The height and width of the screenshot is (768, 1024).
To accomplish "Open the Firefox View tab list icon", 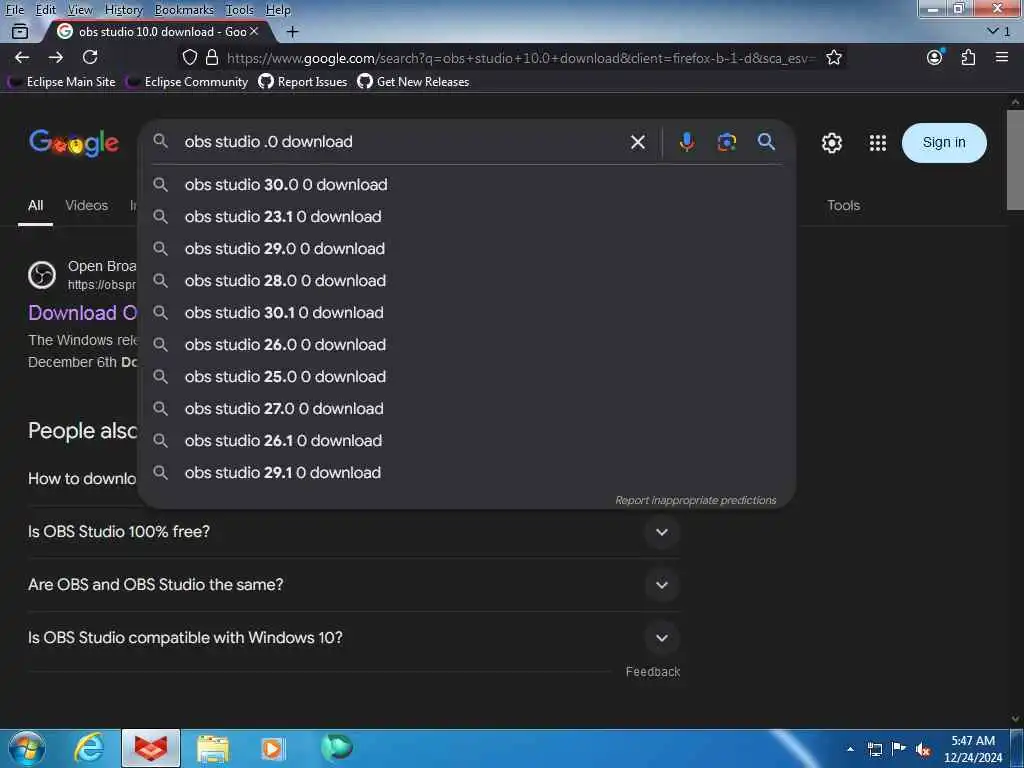I will (x=20, y=31).
